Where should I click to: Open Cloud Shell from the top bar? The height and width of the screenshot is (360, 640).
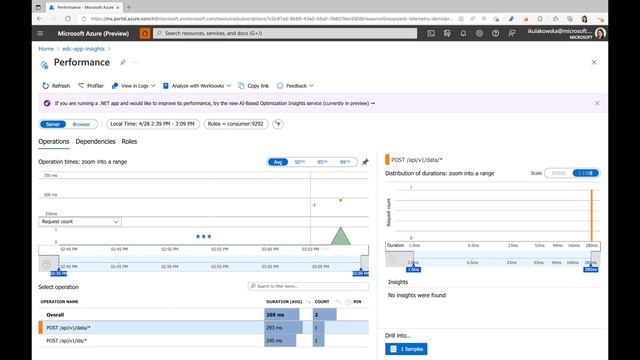click(431, 33)
